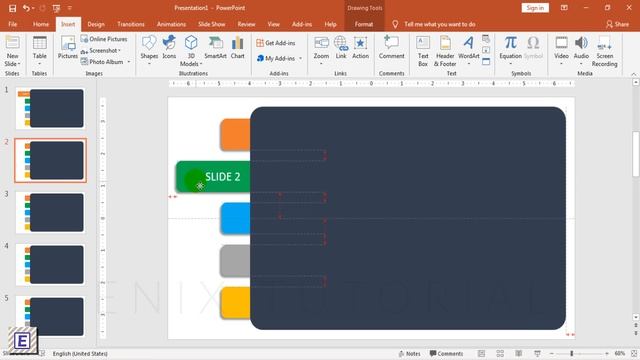Toggle the Comments pane
640x360 pixels.
point(446,353)
